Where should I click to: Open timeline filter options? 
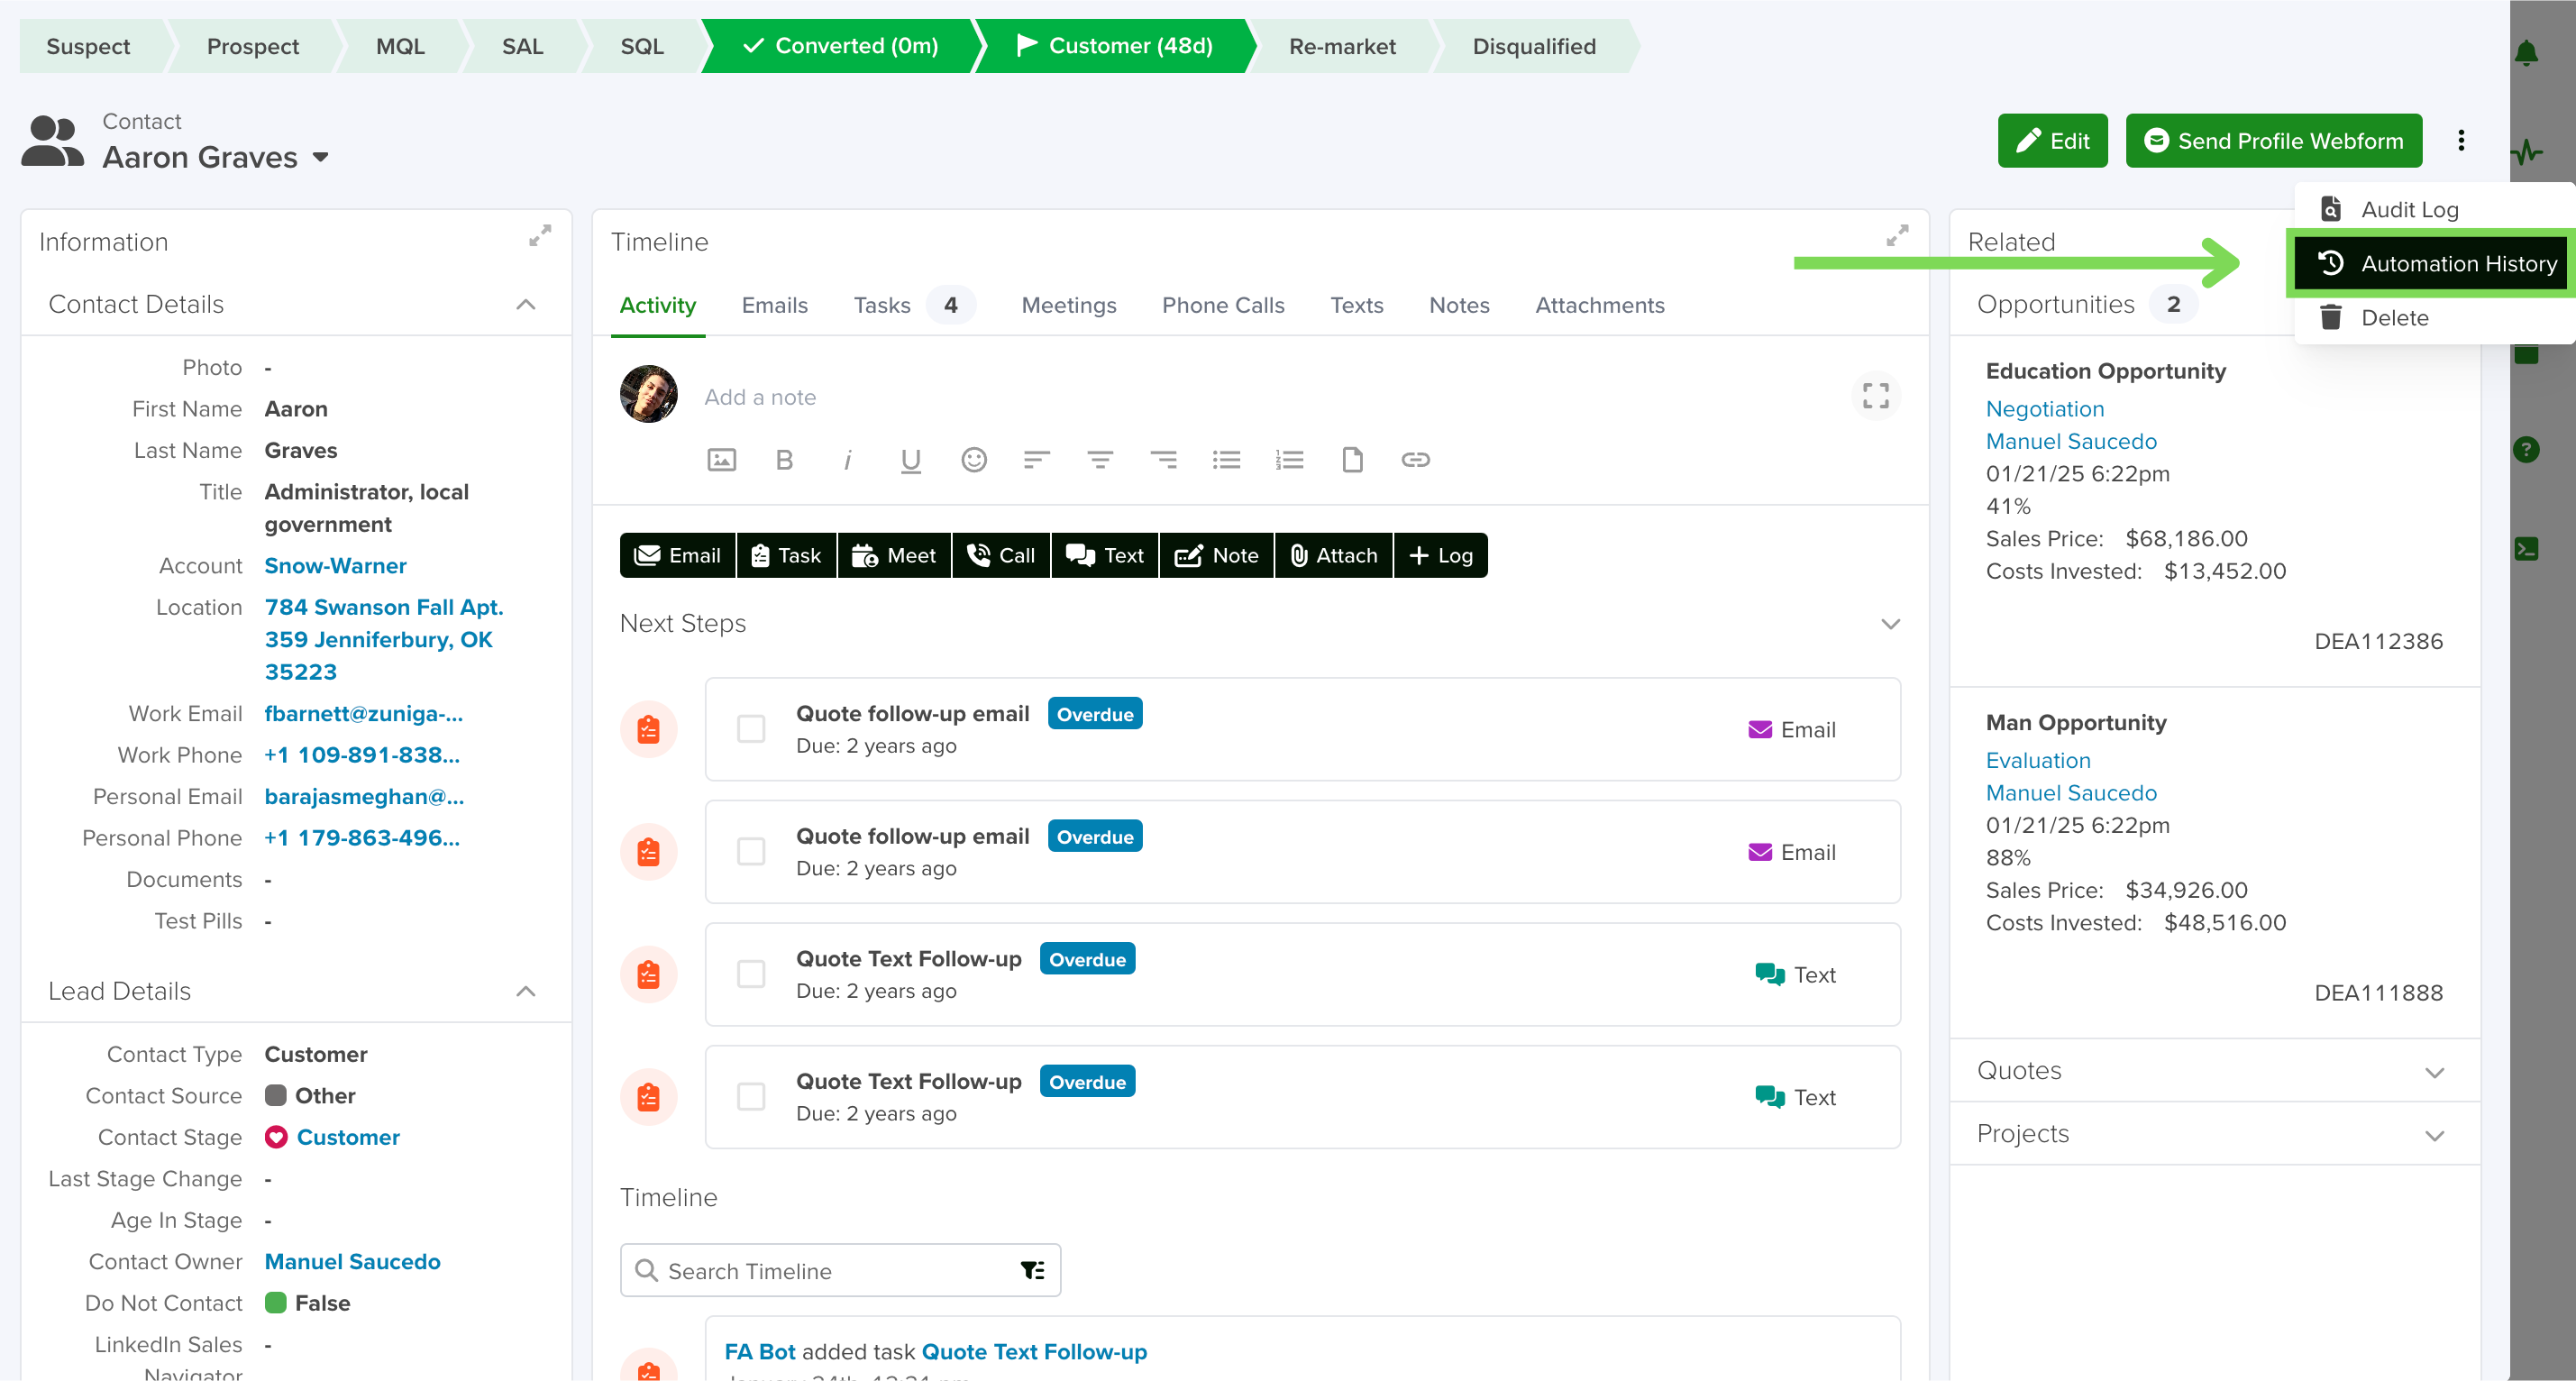1032,1270
